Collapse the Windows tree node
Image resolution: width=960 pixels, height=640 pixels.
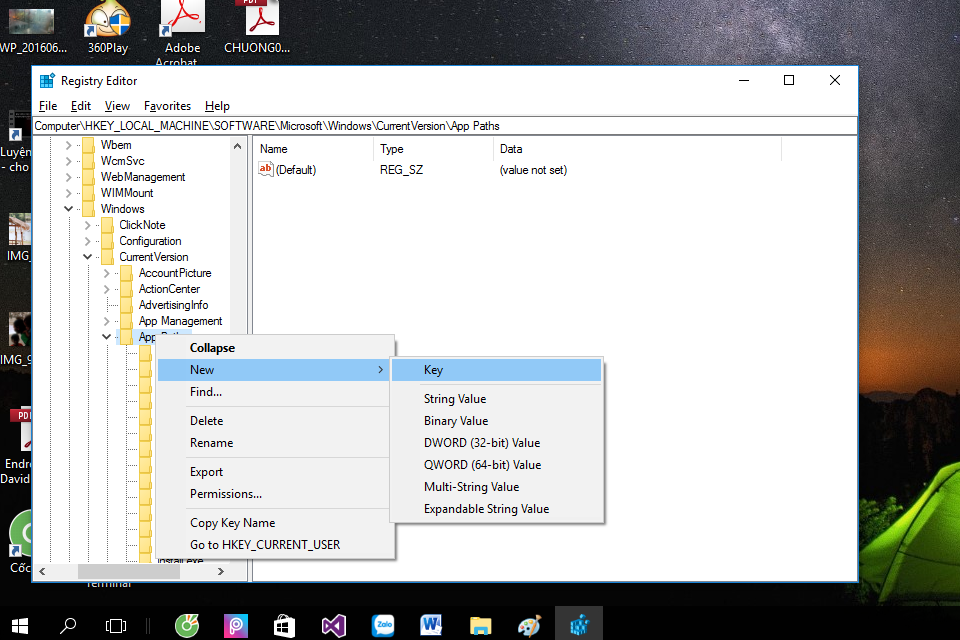coord(68,208)
